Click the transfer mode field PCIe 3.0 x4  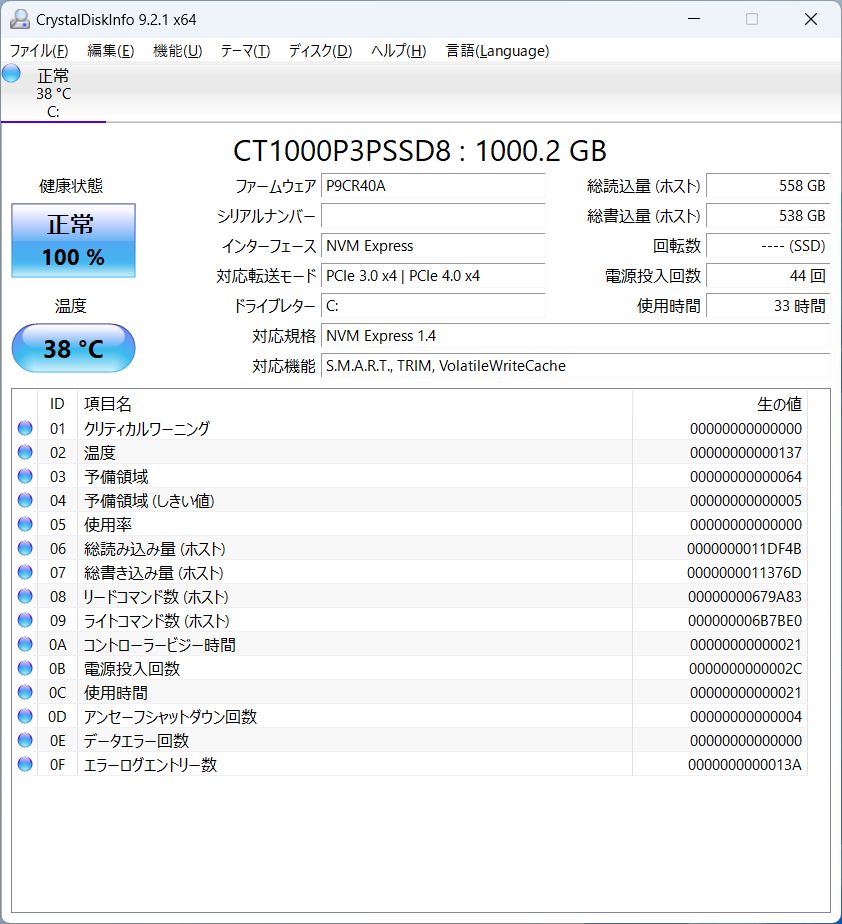click(x=433, y=276)
